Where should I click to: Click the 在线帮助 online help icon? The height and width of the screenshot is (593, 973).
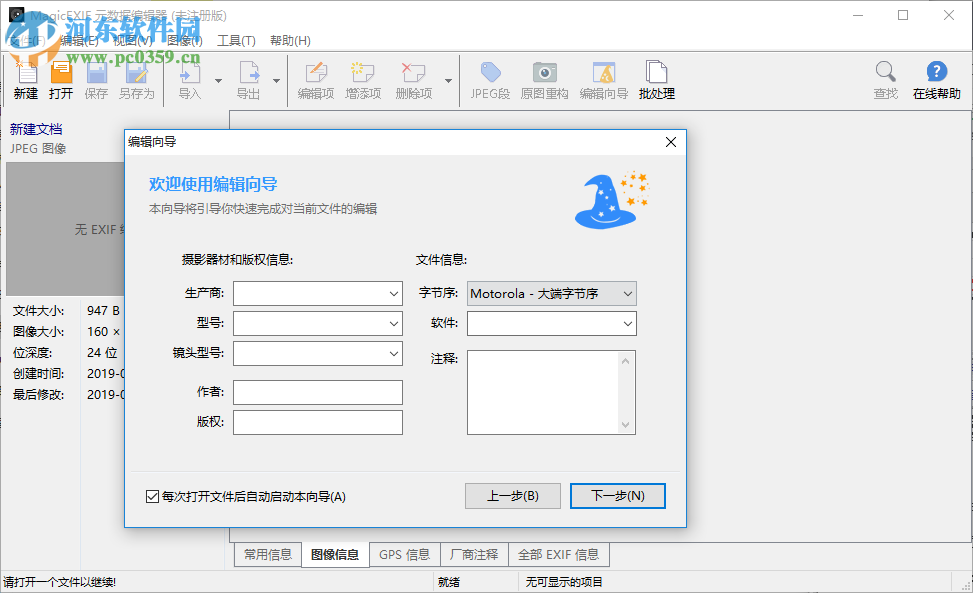coord(936,78)
